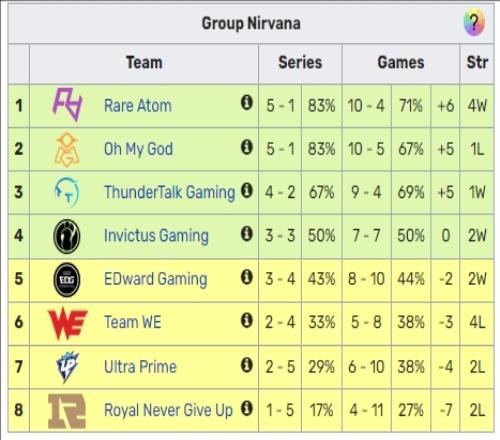This screenshot has height=440, width=500.
Task: Open the info icon beside Team WE
Action: click(247, 320)
